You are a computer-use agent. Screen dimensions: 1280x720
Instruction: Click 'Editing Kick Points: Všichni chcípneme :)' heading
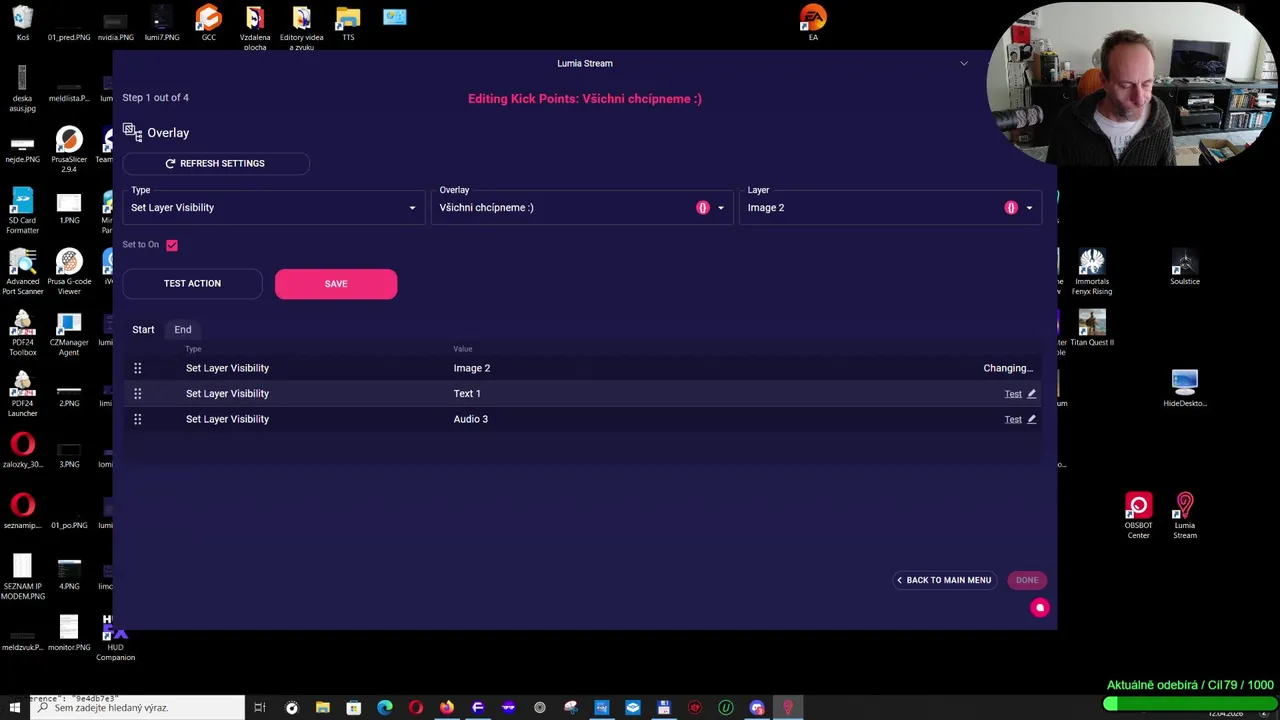pos(585,99)
